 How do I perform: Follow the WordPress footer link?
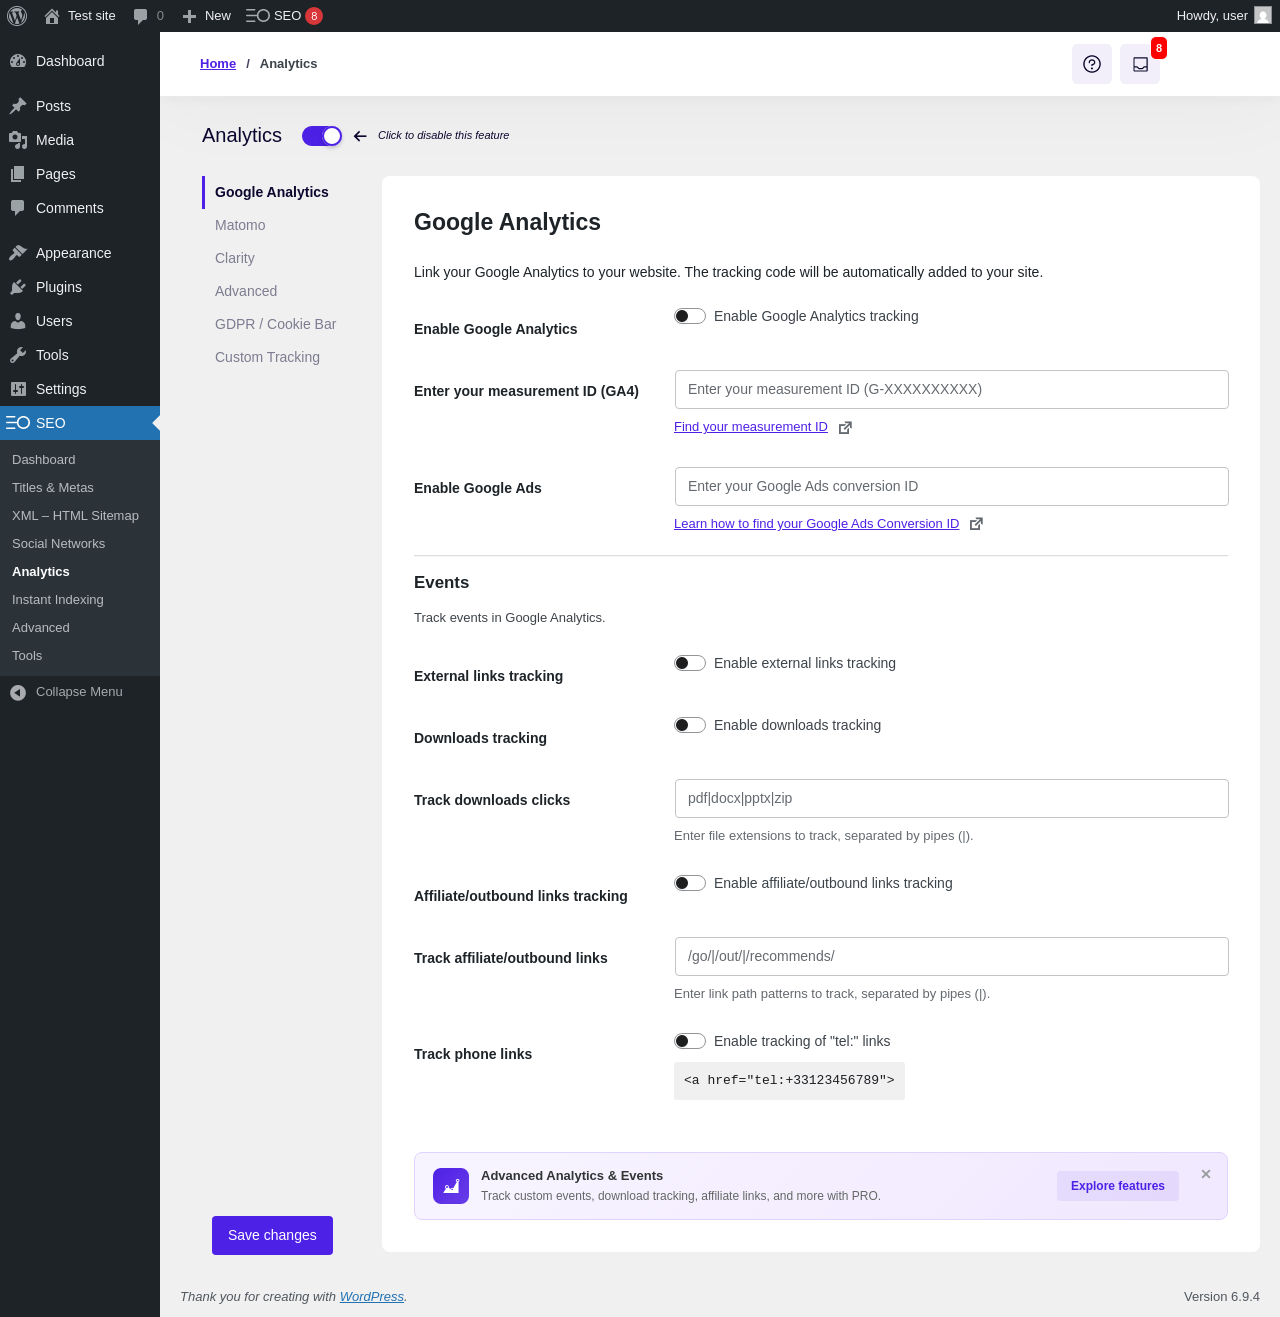click(372, 1297)
